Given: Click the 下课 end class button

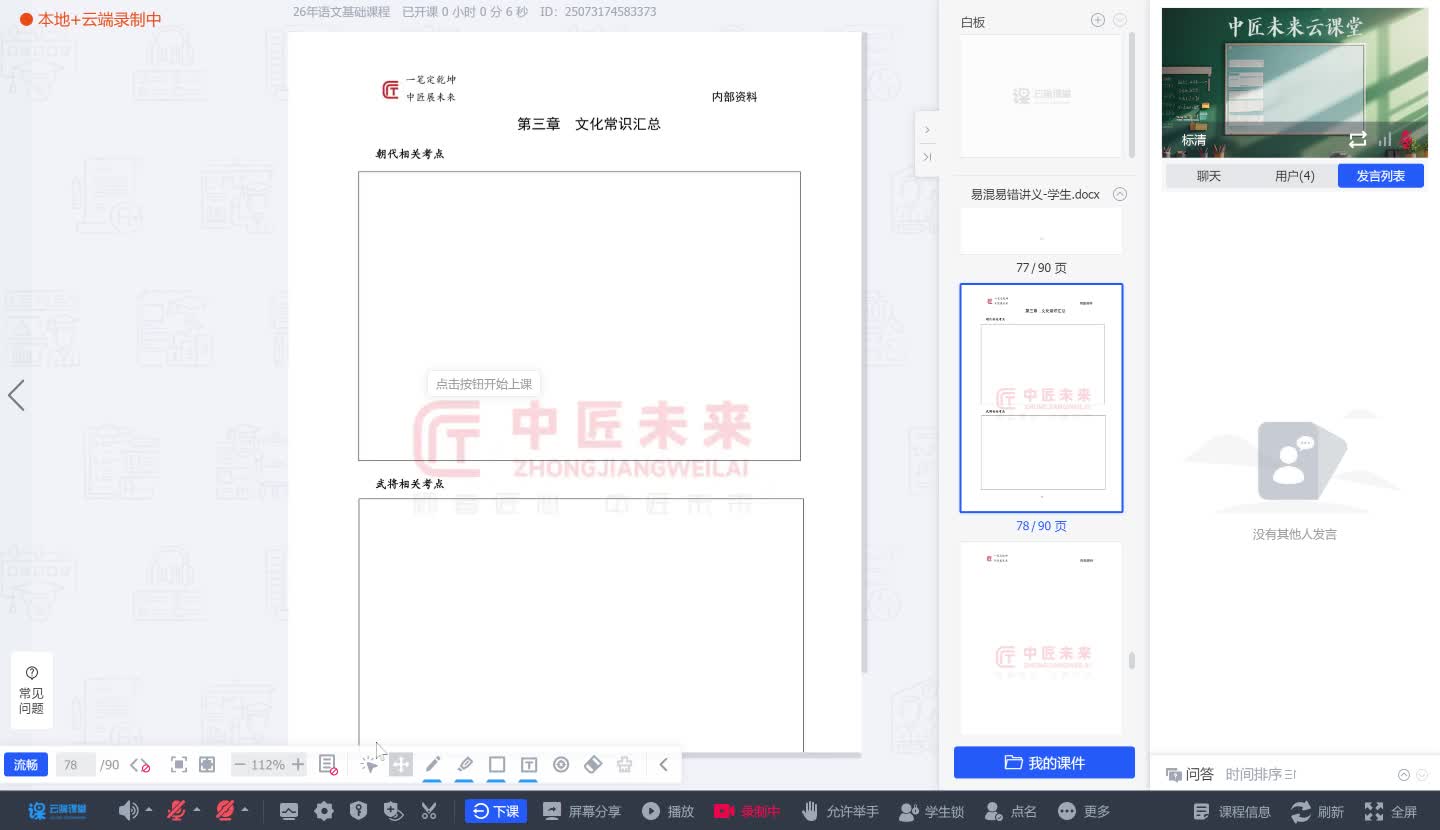Looking at the screenshot, I should [496, 811].
